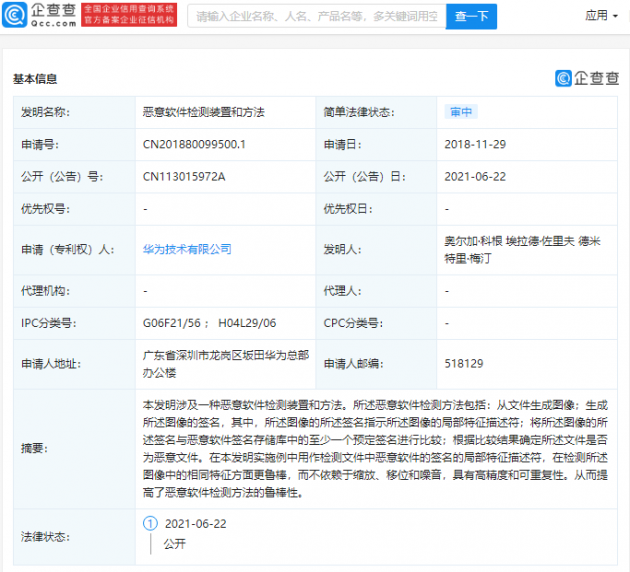630x572 pixels.
Task: Click the publication number CN113015972A
Action: point(184,176)
